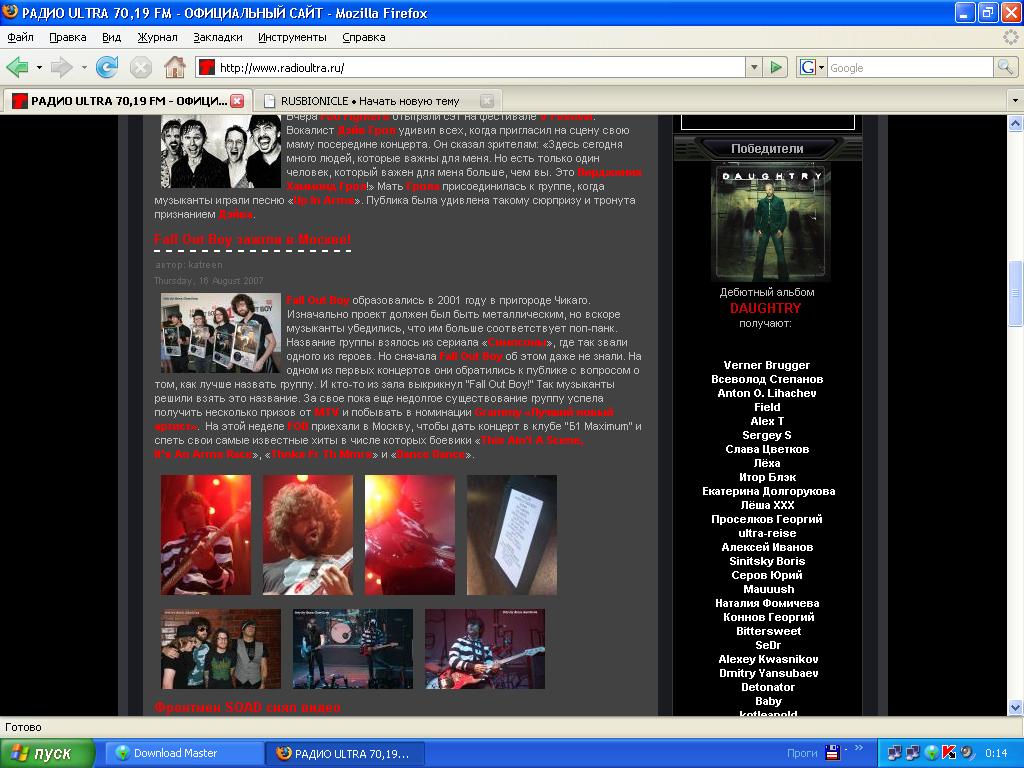Switch to РАДИО ULTRA Firefox taskbar button
This screenshot has width=1024, height=768.
click(x=345, y=753)
